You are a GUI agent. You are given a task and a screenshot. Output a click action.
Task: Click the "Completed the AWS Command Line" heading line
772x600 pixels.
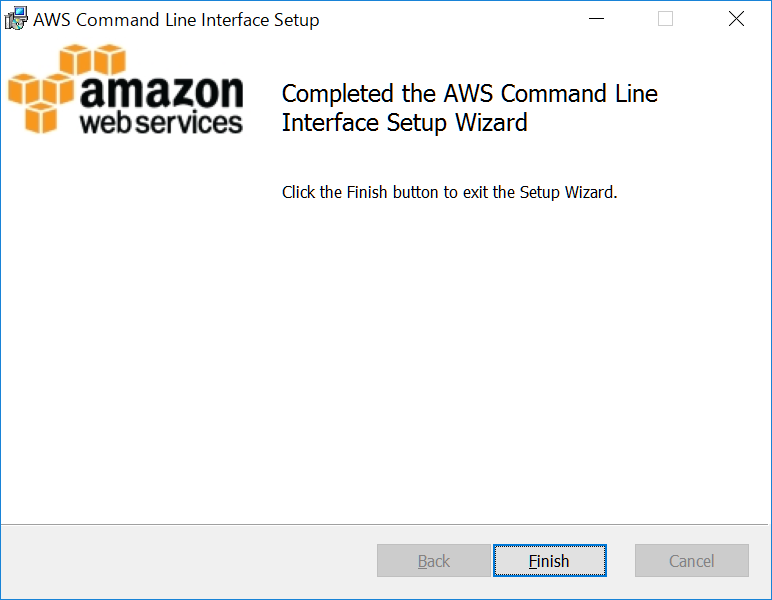coord(469,94)
